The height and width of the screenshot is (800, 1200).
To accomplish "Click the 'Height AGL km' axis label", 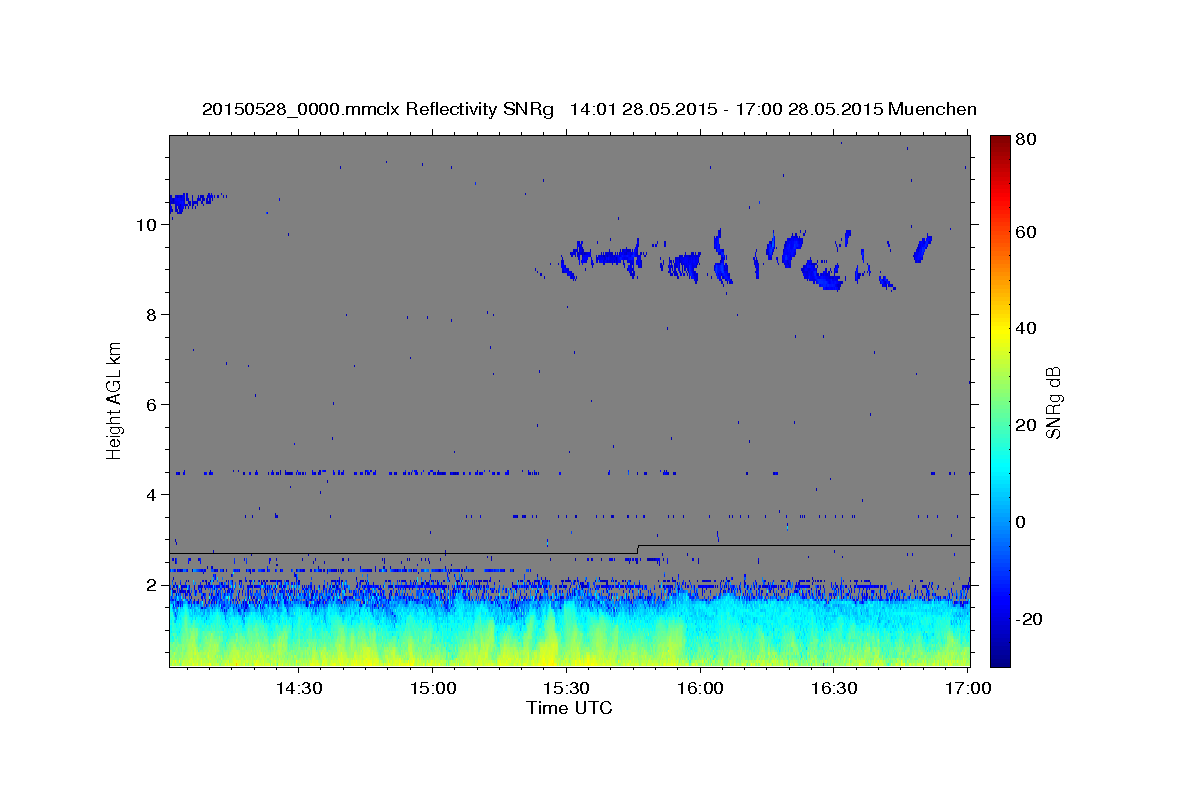I will point(115,400).
